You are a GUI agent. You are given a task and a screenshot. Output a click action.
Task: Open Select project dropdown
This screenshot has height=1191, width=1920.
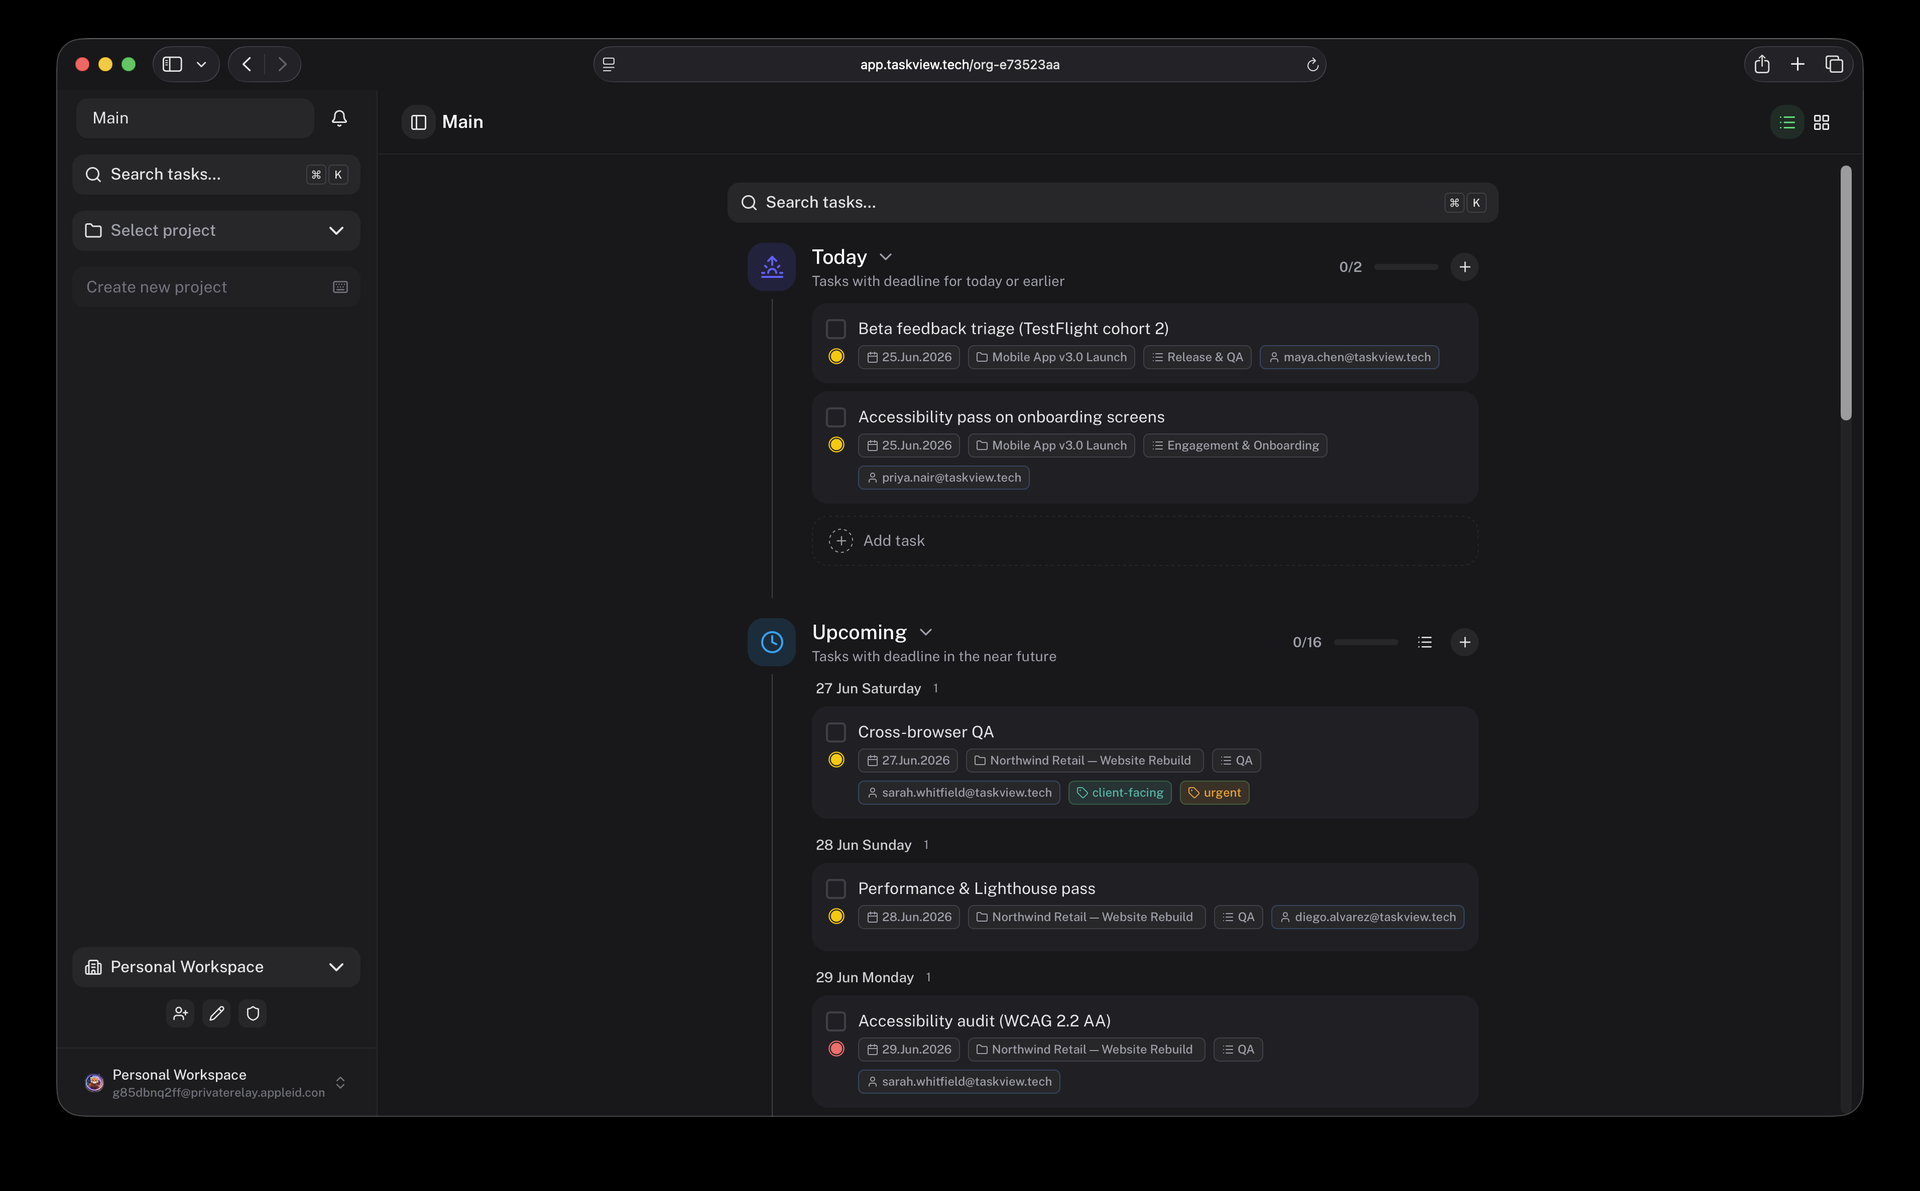[216, 231]
